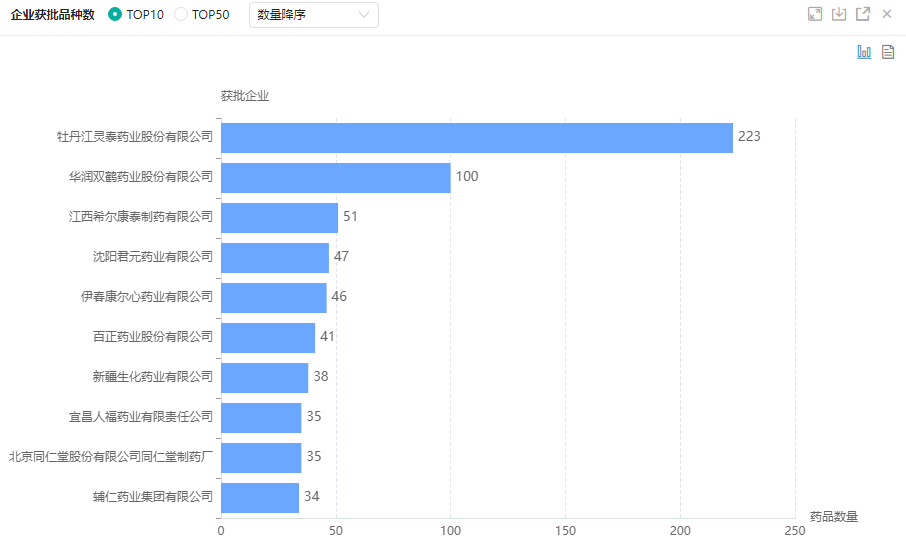Click the bar for 辅仁药业集团有限公司

click(x=260, y=498)
